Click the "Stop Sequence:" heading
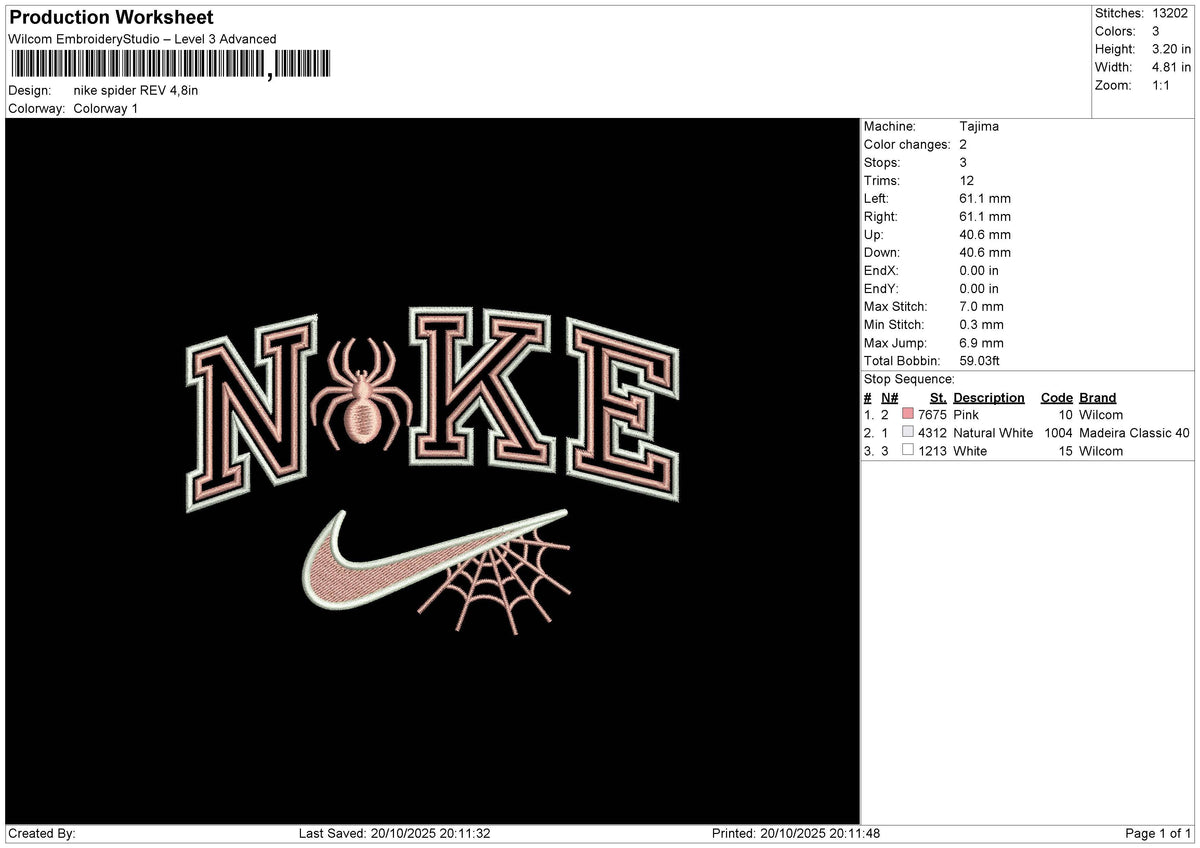 [909, 379]
